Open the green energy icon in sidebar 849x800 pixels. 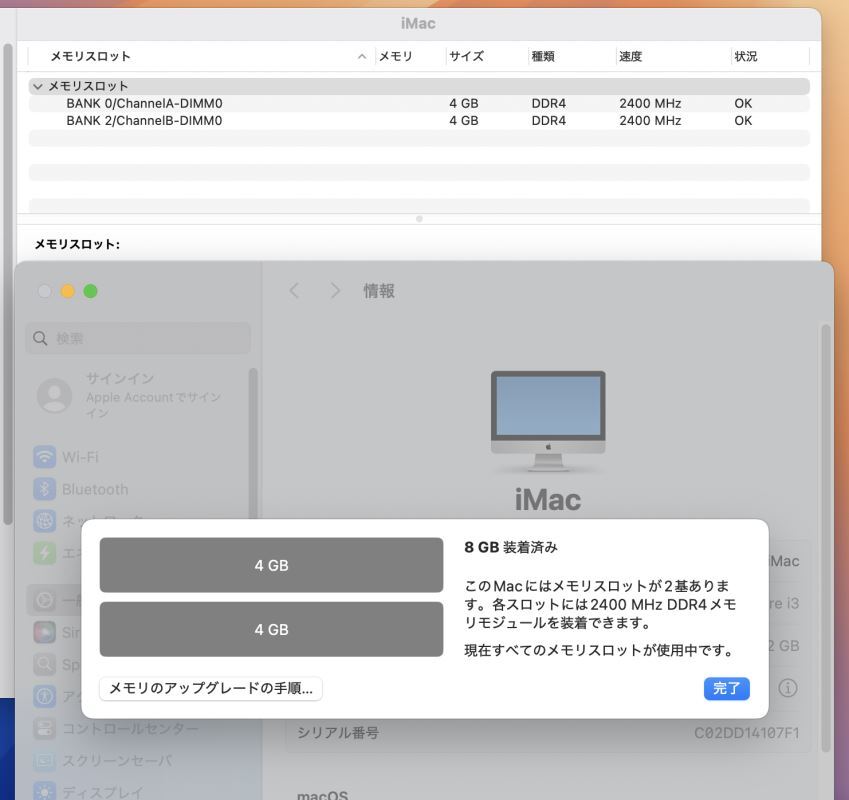(44, 553)
